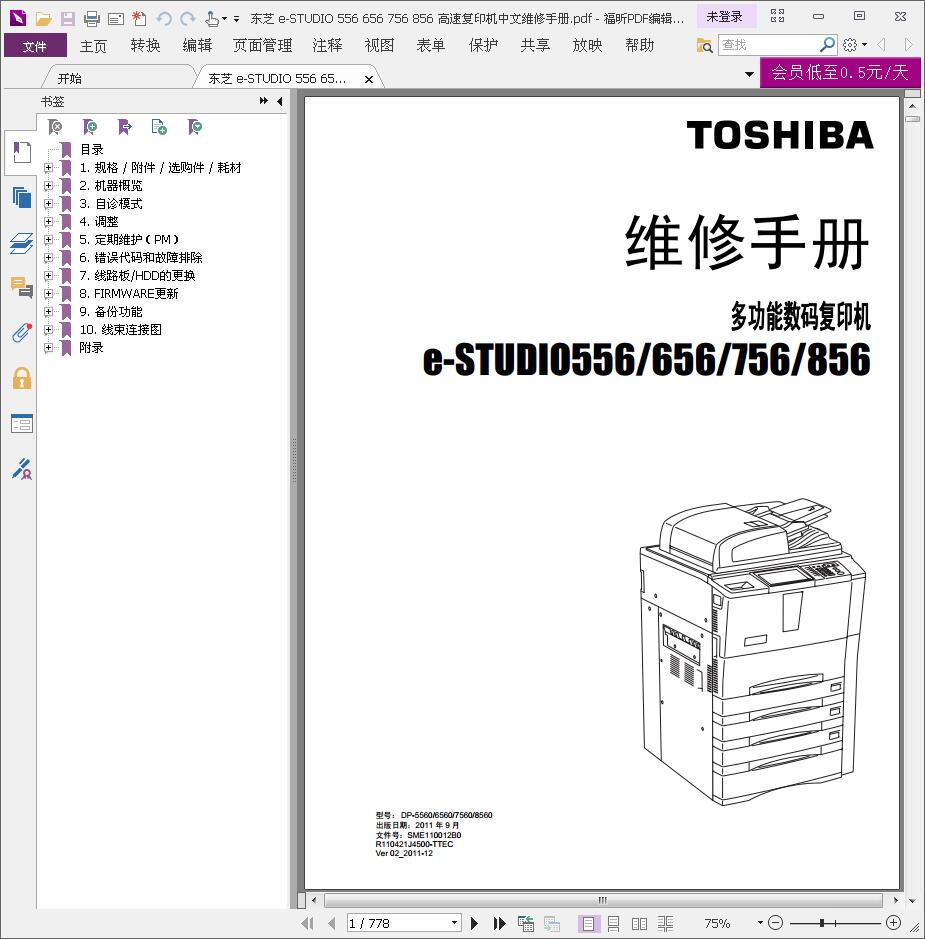925x939 pixels.
Task: Go to next page arrow
Action: [x=474, y=923]
